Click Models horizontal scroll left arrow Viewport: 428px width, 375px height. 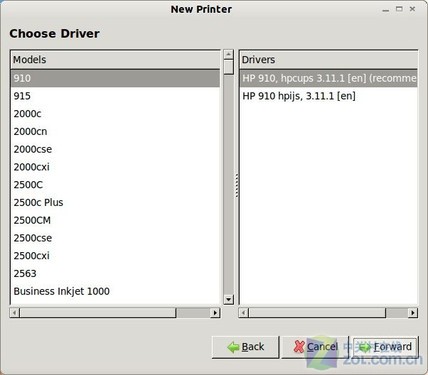[x=15, y=313]
